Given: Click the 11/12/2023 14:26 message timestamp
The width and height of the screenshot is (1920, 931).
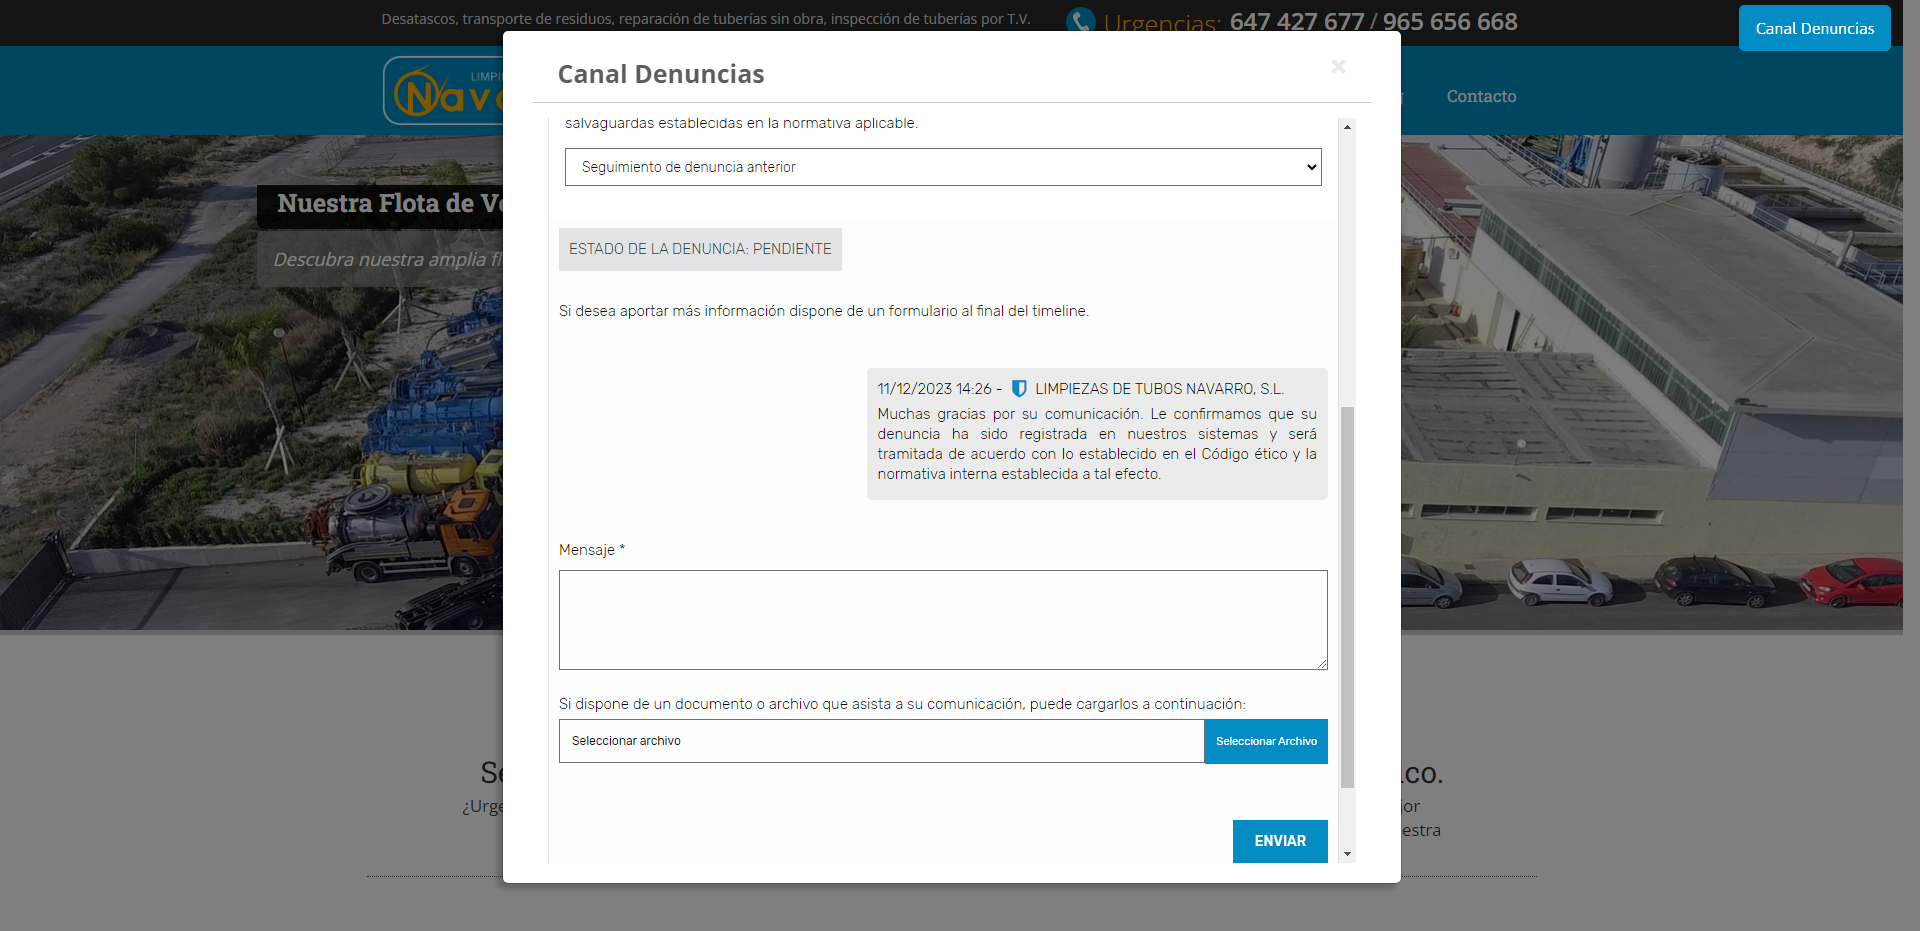Looking at the screenshot, I should click(935, 389).
